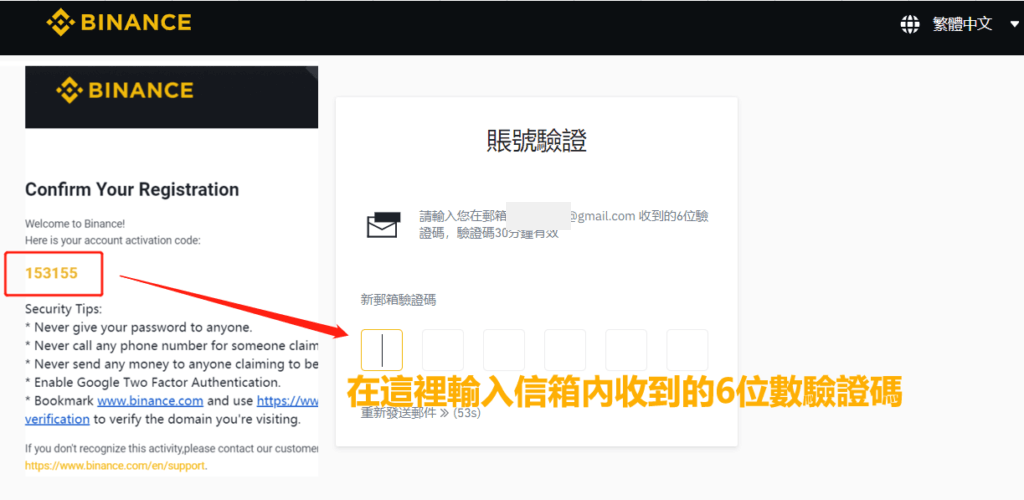Image resolution: width=1024 pixels, height=500 pixels.
Task: Click the Confirm Your Registration heading
Action: [x=132, y=190]
